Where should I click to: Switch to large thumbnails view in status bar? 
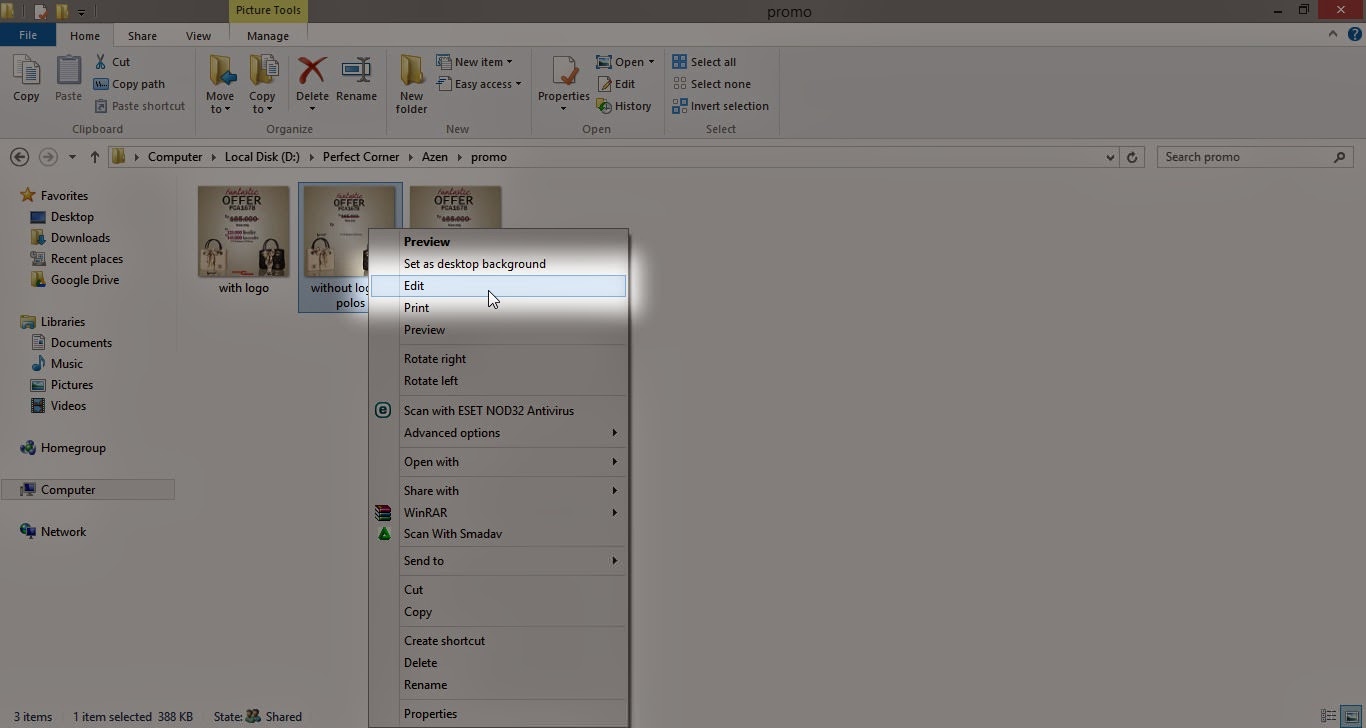1351,716
